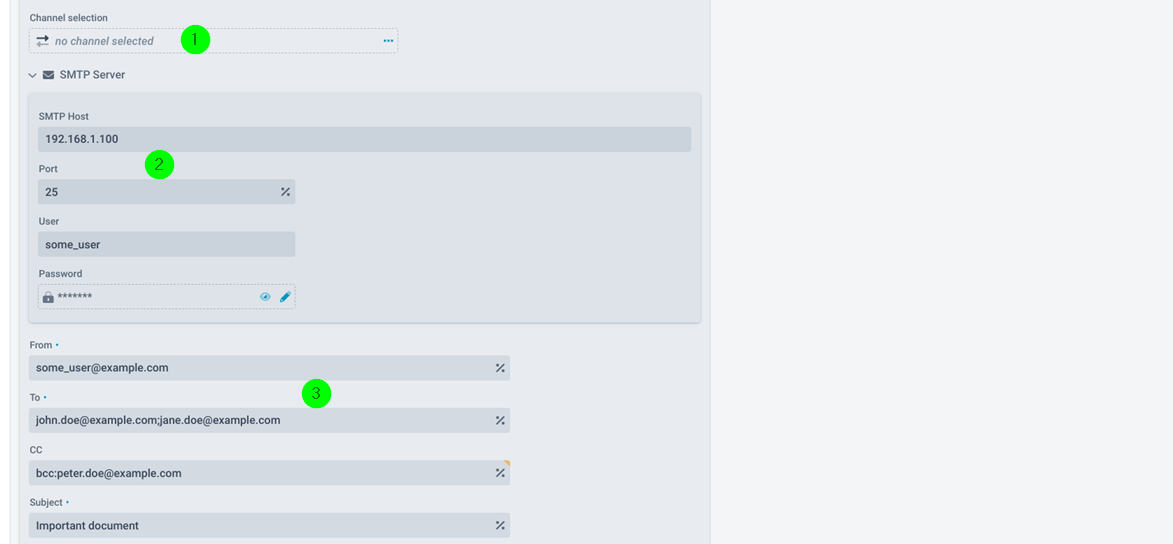Click the percent icon in Subject field
Image resolution: width=1173 pixels, height=544 pixels.
pyautogui.click(x=500, y=525)
